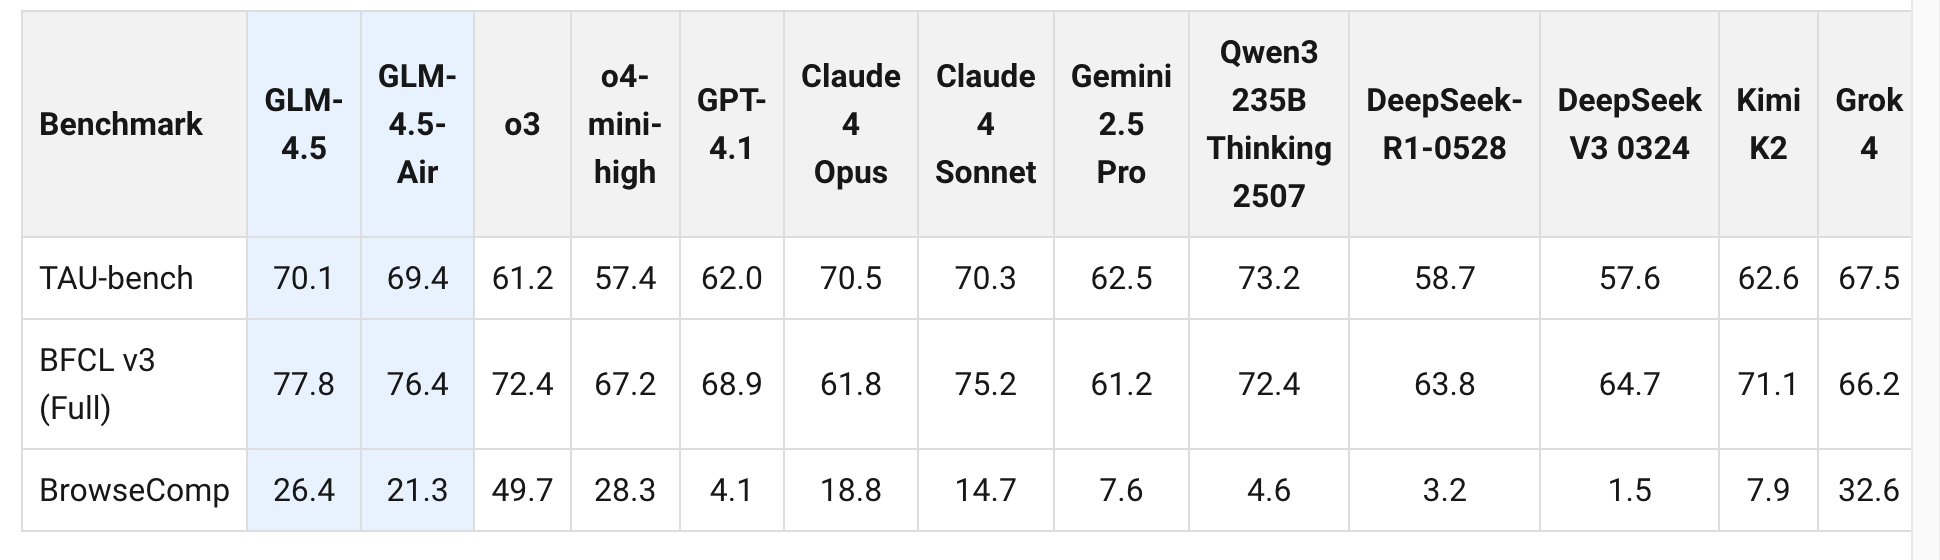Select the o4-mini-high column header
1940x560 pixels.
point(625,124)
